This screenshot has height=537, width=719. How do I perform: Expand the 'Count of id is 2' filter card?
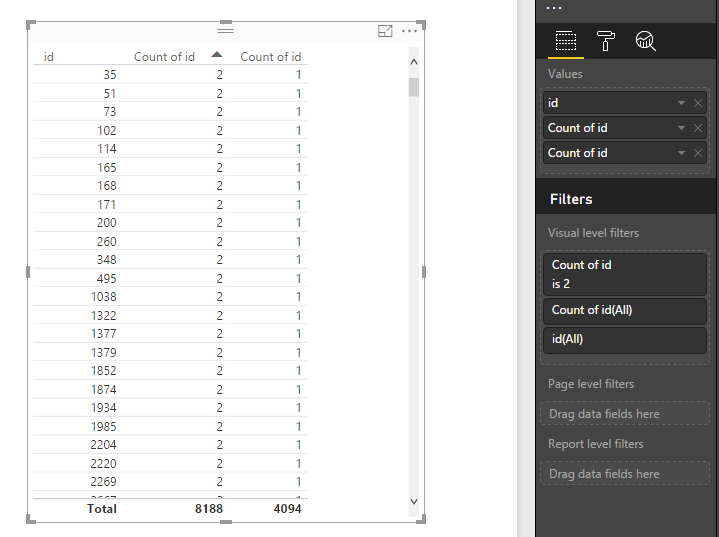coord(625,274)
